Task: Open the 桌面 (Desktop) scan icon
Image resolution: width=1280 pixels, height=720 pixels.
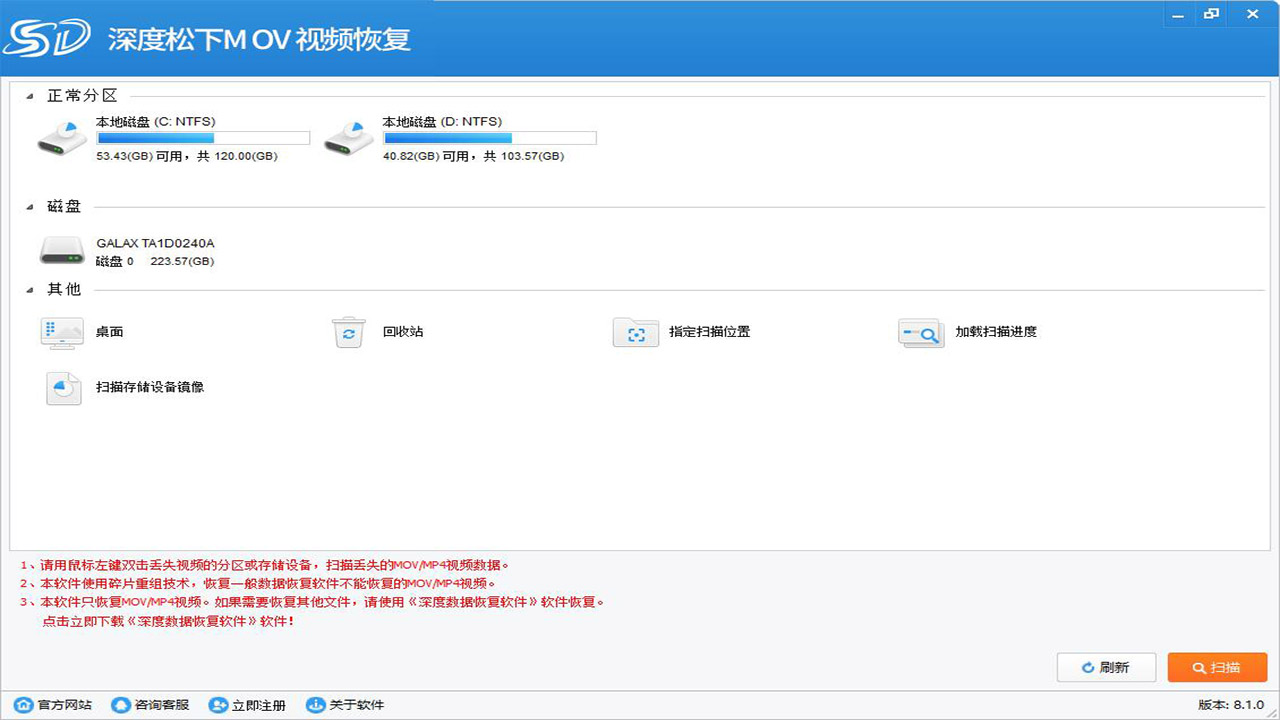Action: 61,332
